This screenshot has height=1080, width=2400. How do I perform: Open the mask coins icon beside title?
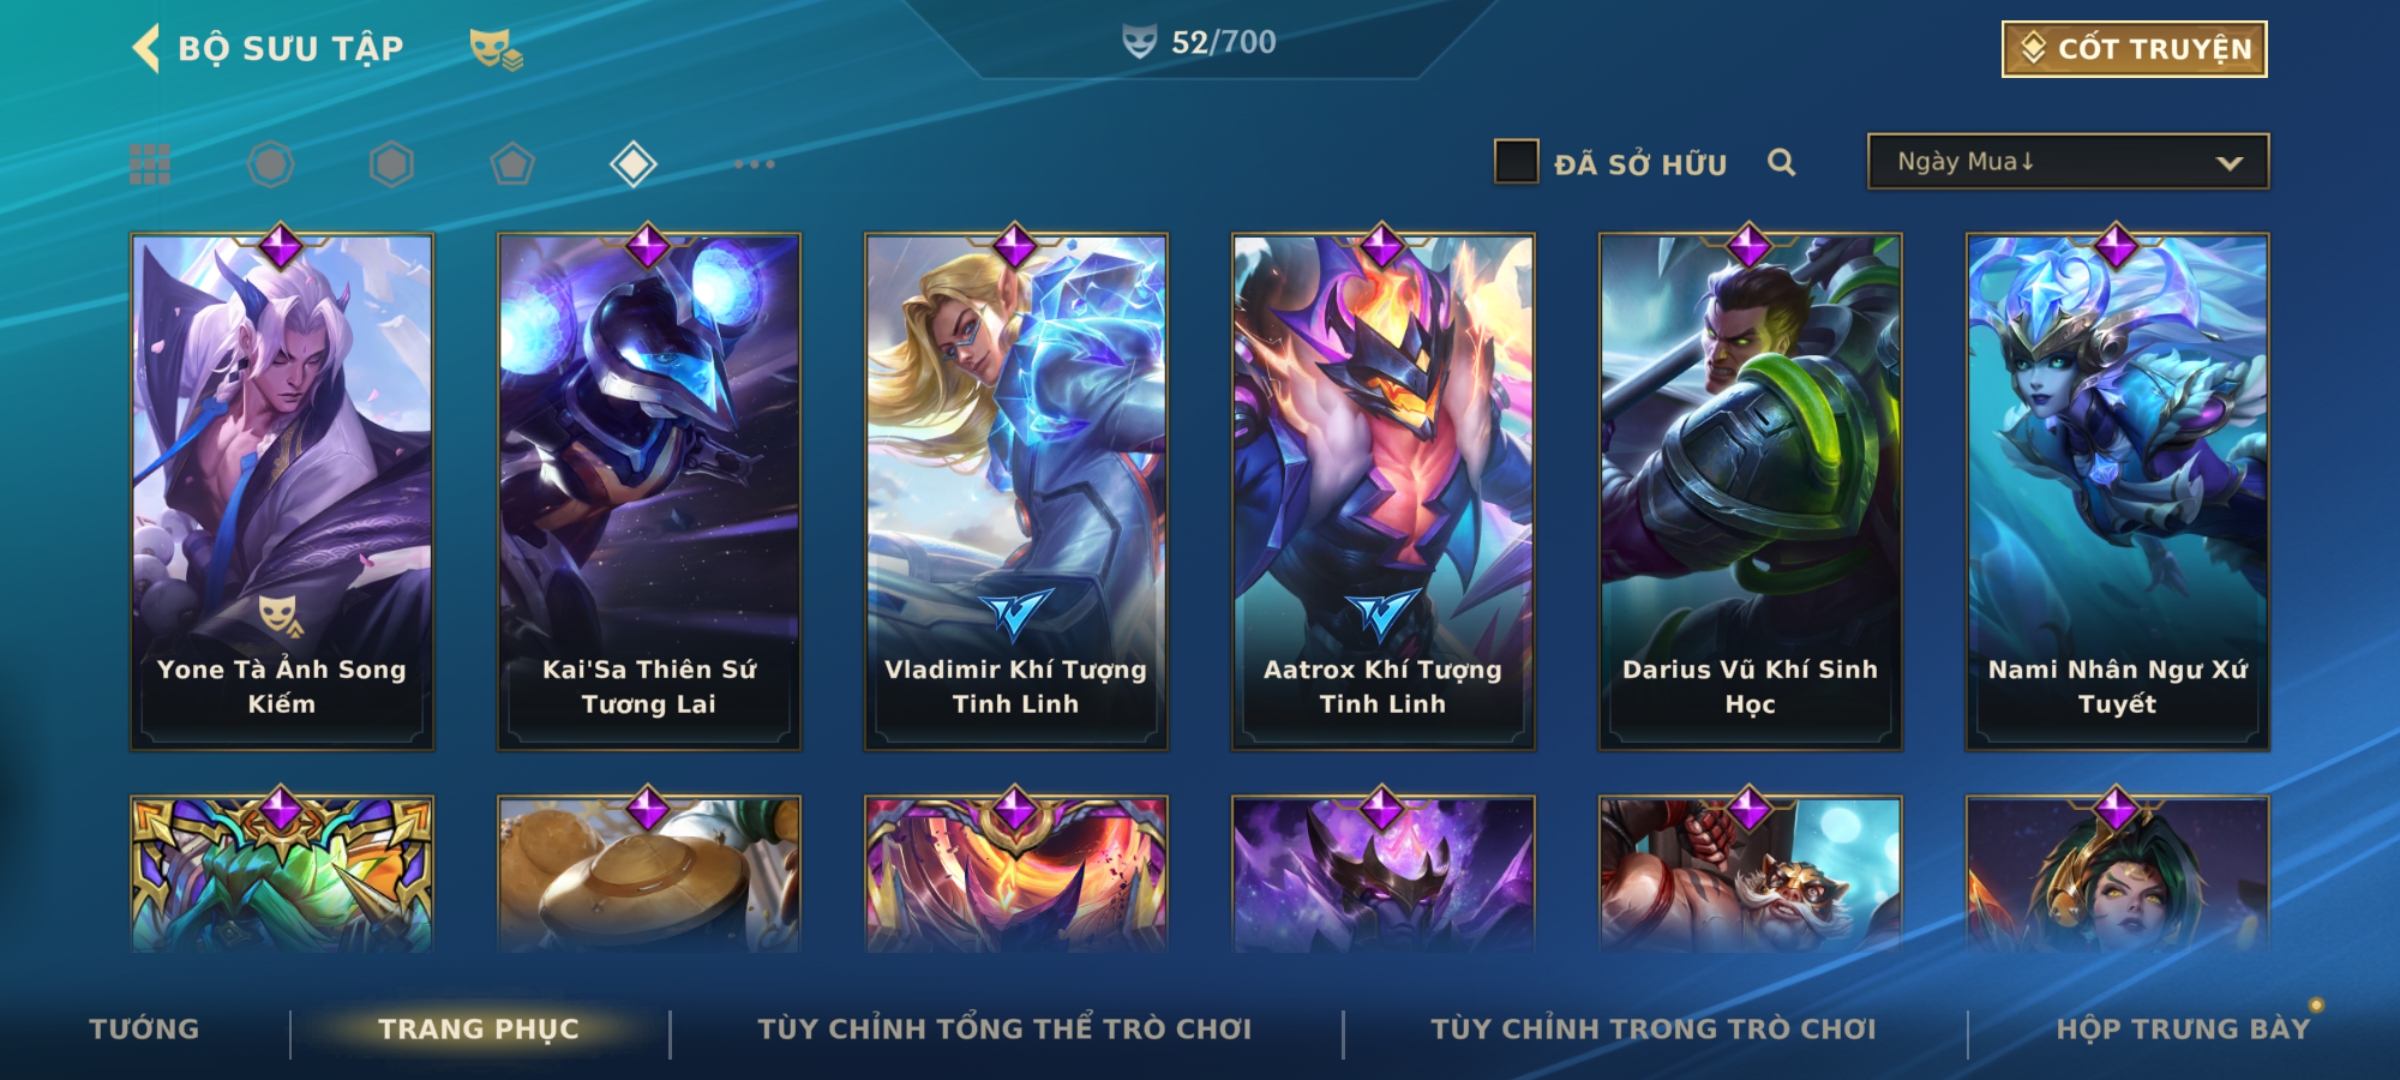pyautogui.click(x=496, y=49)
